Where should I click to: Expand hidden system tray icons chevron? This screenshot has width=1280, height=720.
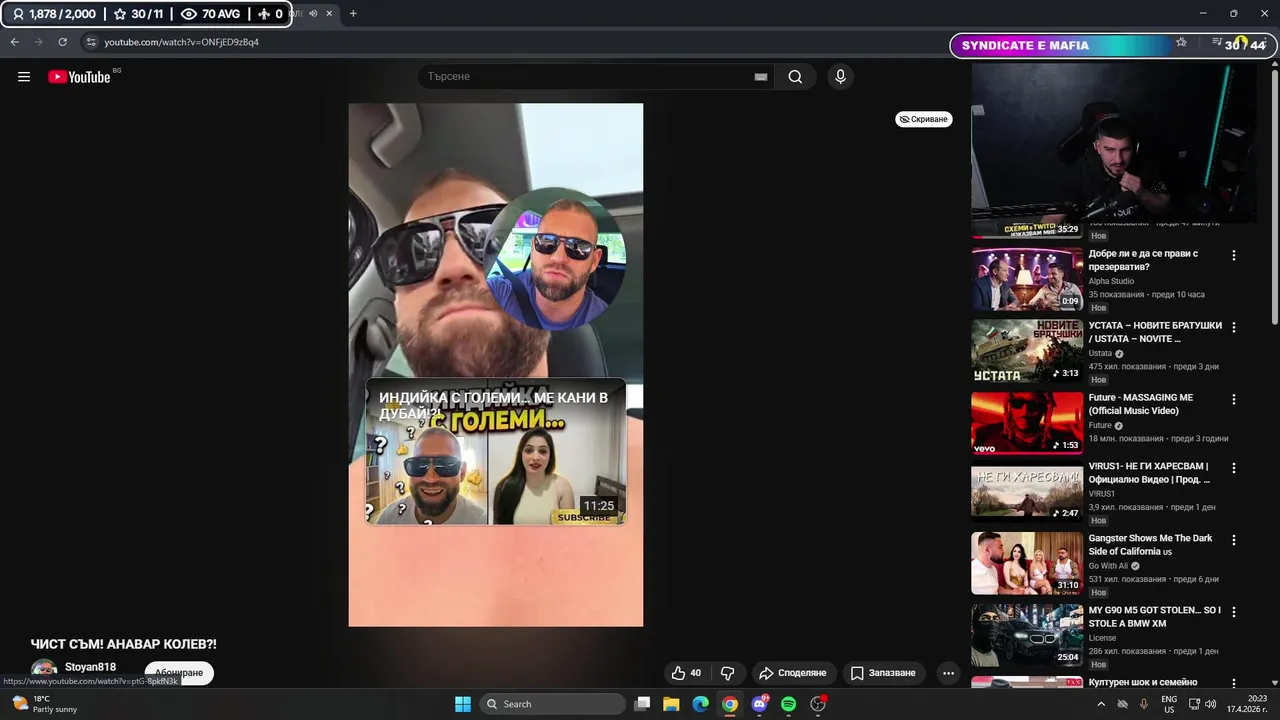1101,704
